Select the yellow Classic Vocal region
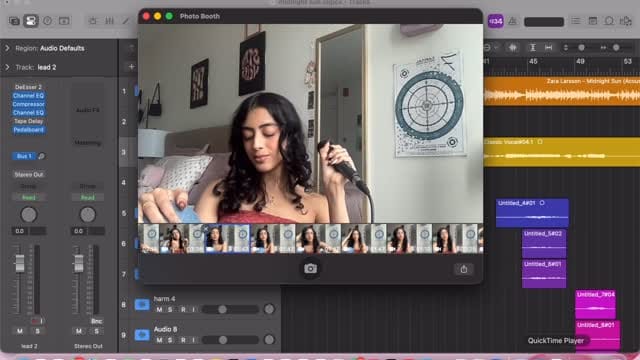640x360 pixels. point(562,152)
